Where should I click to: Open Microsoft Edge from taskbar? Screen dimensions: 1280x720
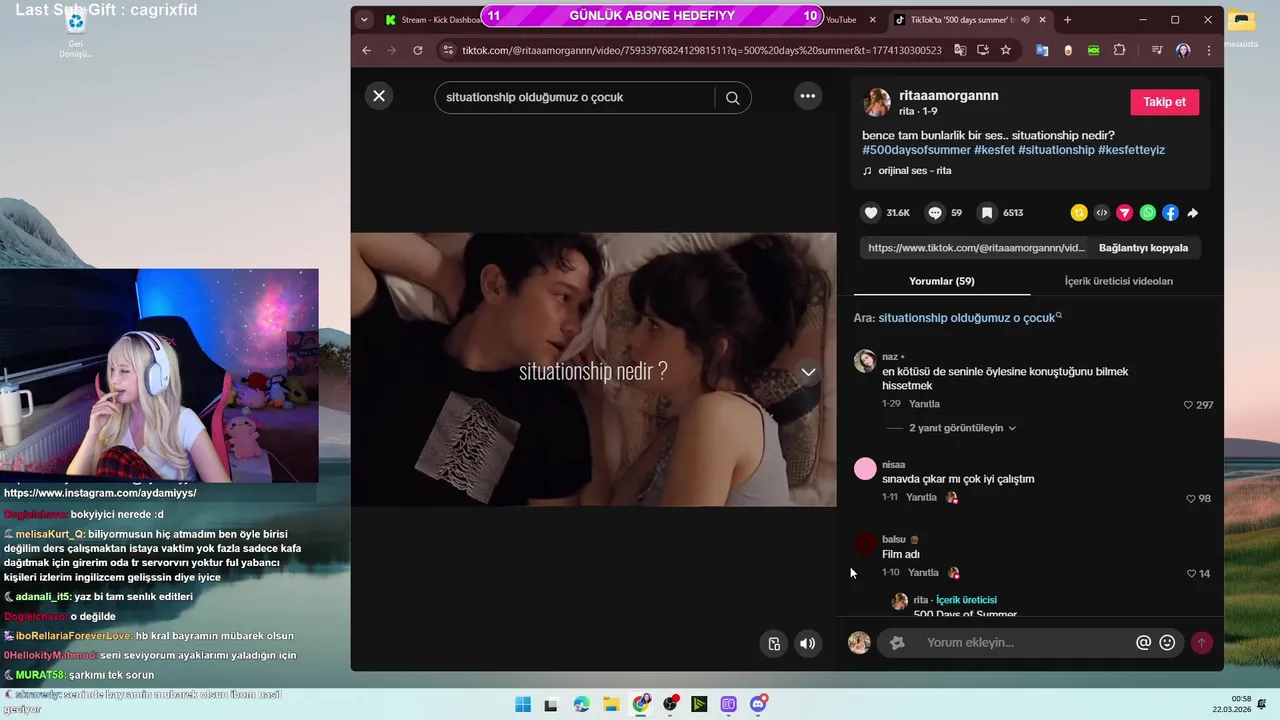[582, 704]
